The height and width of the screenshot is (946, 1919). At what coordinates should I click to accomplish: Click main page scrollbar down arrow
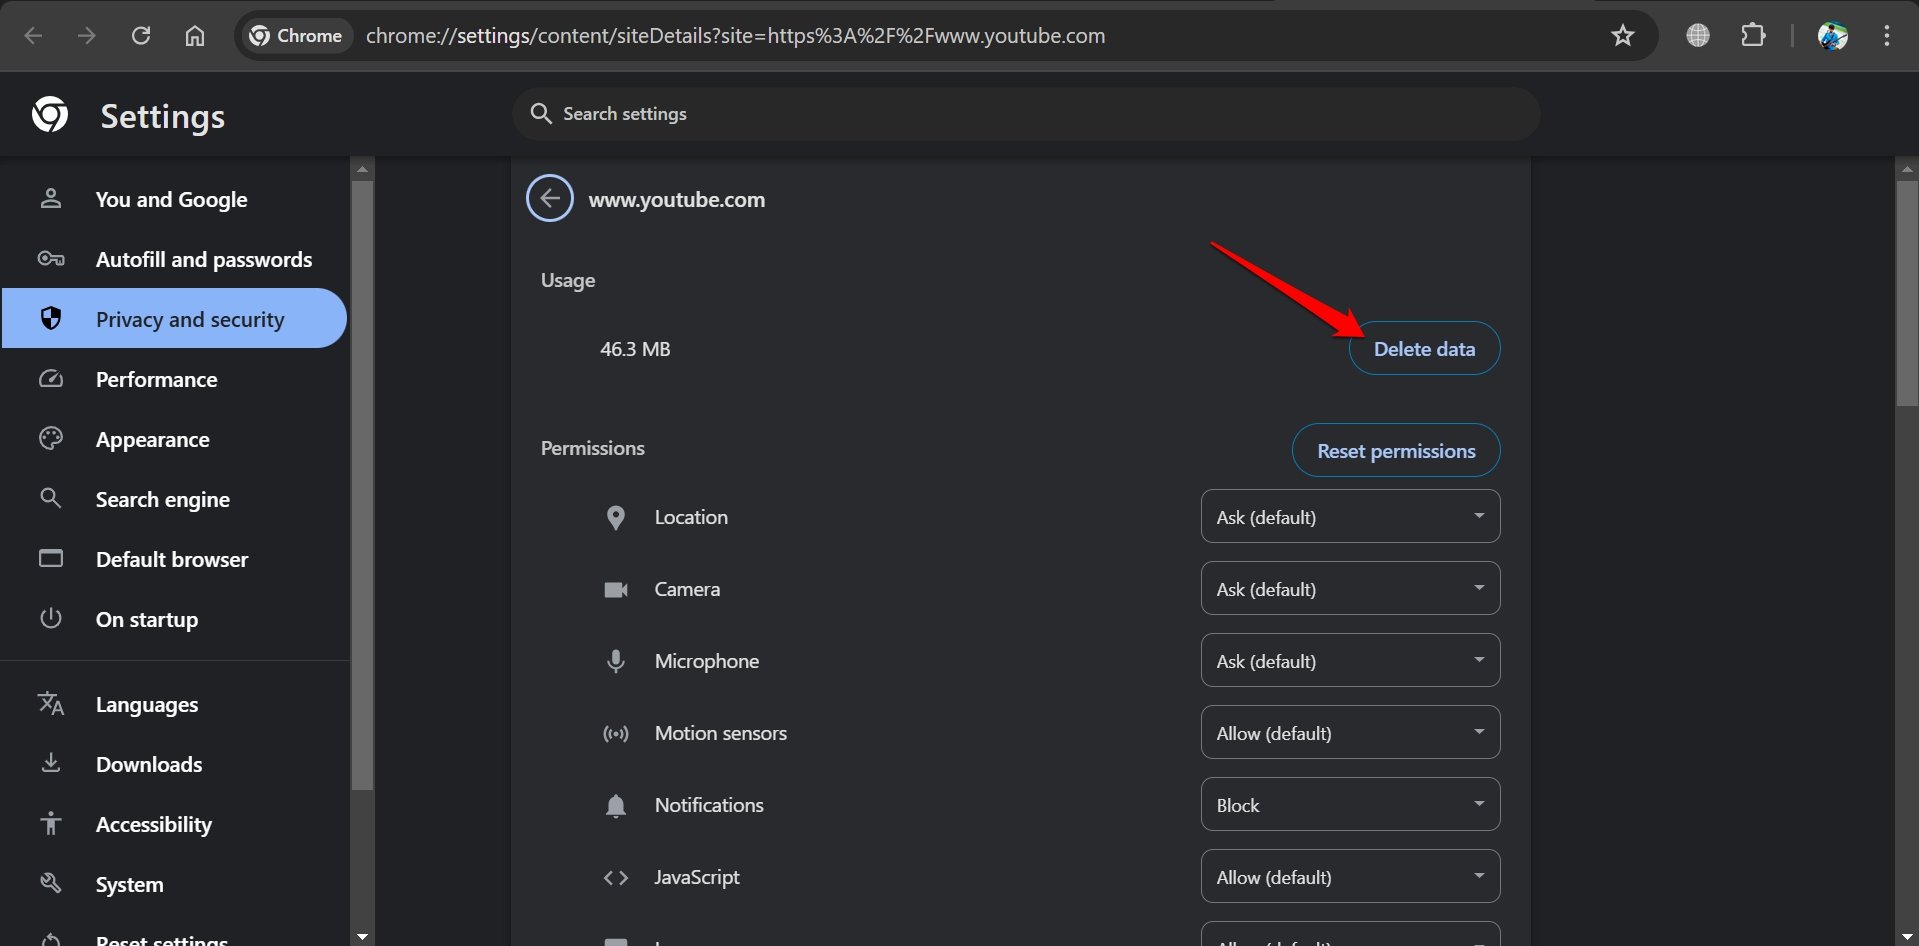pos(1907,936)
